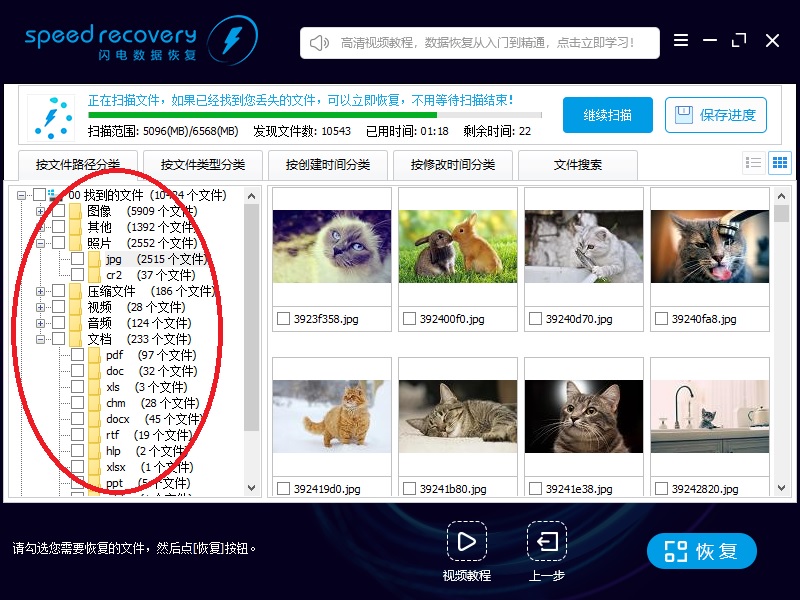Open the hamburger menu at top right
This screenshot has height=600, width=800.
tap(682, 42)
